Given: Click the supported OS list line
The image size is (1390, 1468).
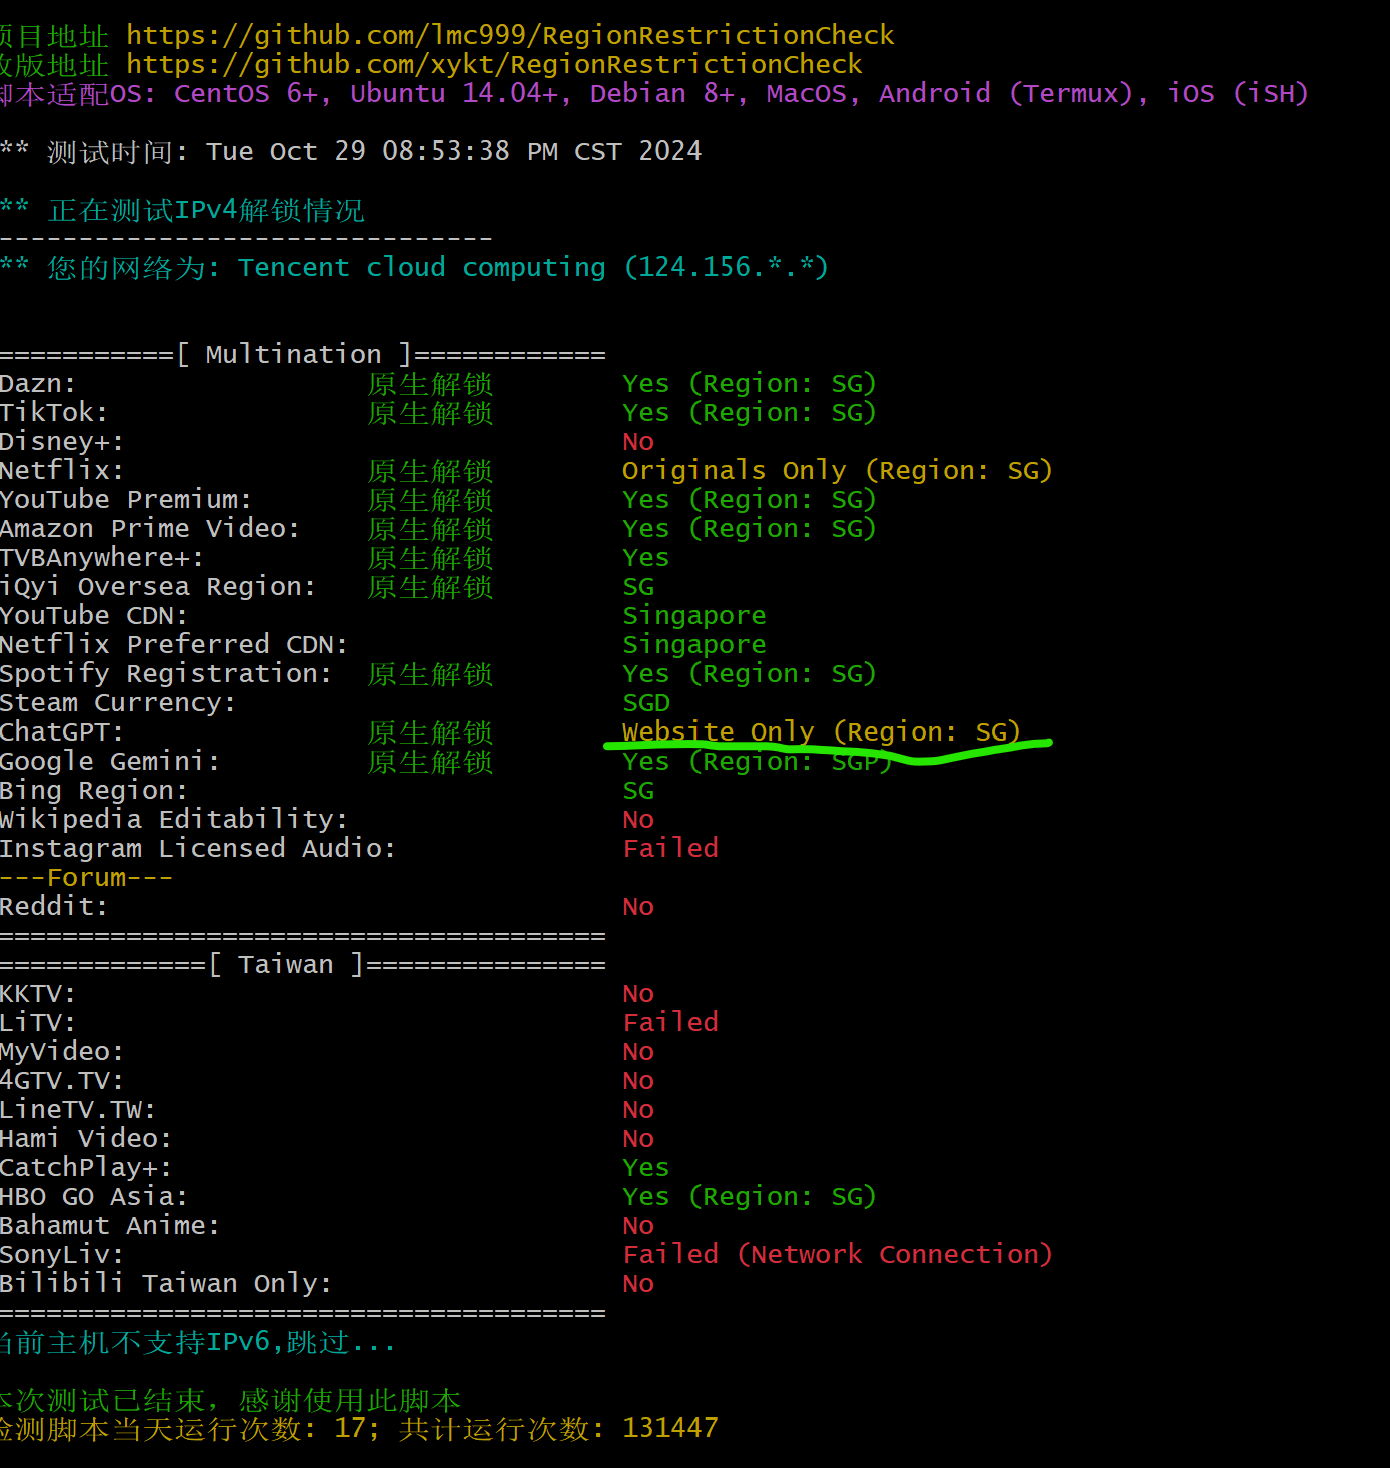Looking at the screenshot, I should [654, 94].
